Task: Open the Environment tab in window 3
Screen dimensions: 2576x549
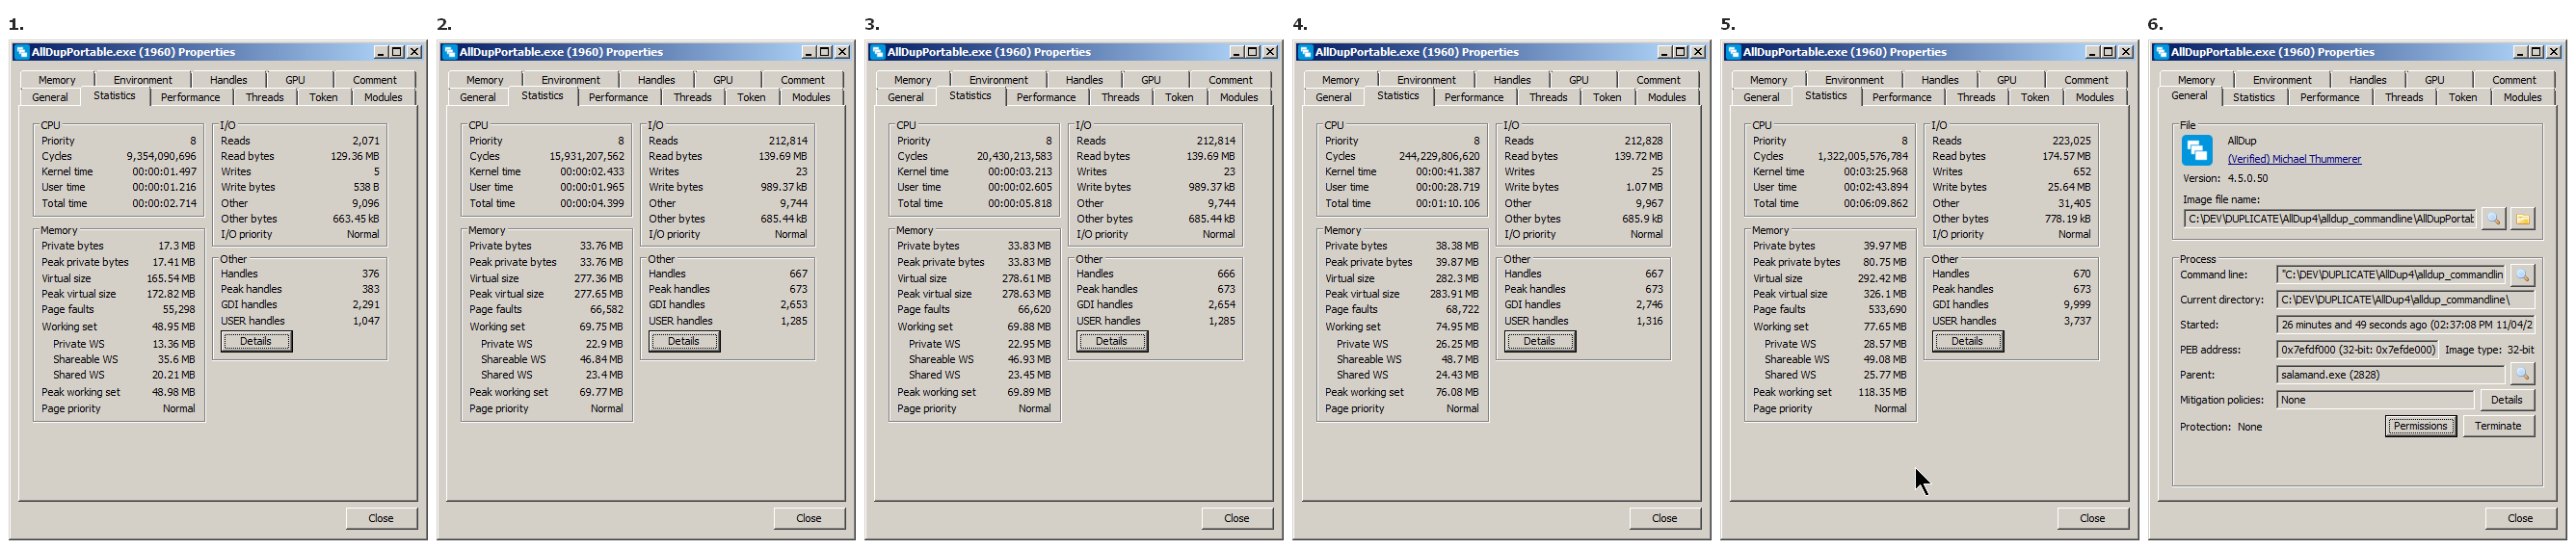Action: 998,80
